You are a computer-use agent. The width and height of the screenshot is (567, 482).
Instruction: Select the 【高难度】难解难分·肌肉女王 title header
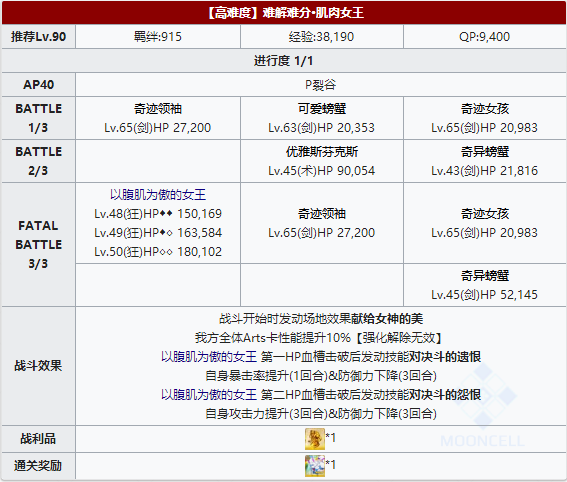coord(284,13)
